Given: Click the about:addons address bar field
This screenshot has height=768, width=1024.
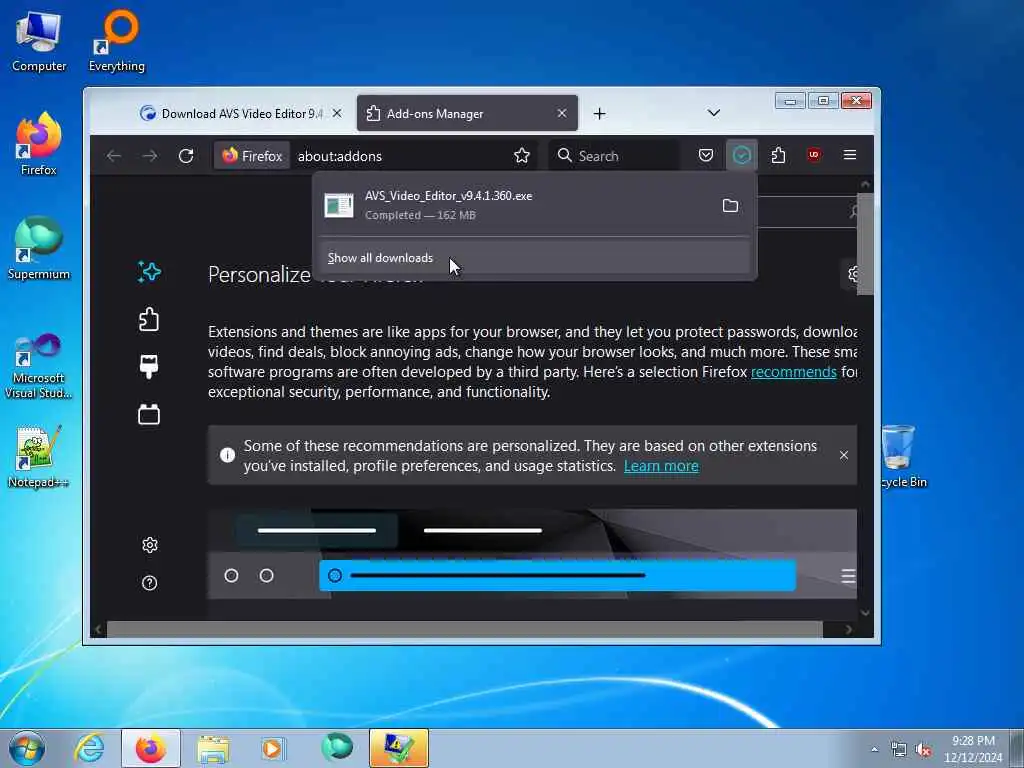Looking at the screenshot, I should click(x=402, y=155).
